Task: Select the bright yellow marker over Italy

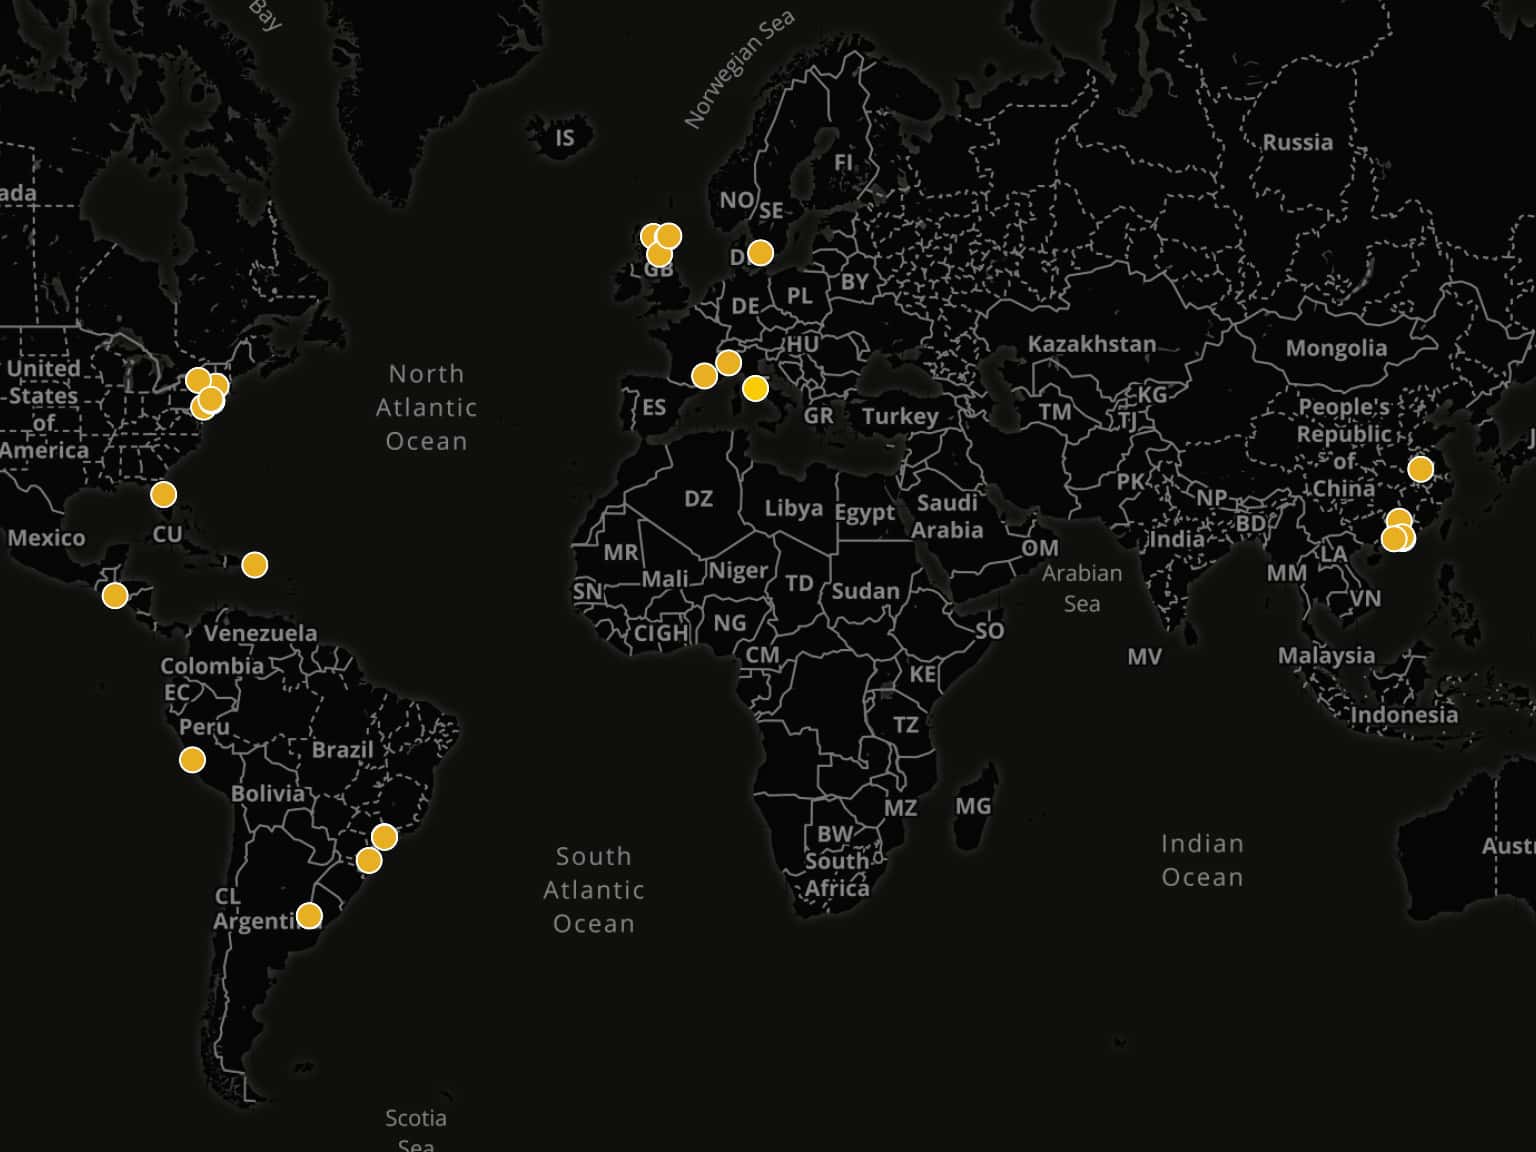Action: click(x=755, y=388)
